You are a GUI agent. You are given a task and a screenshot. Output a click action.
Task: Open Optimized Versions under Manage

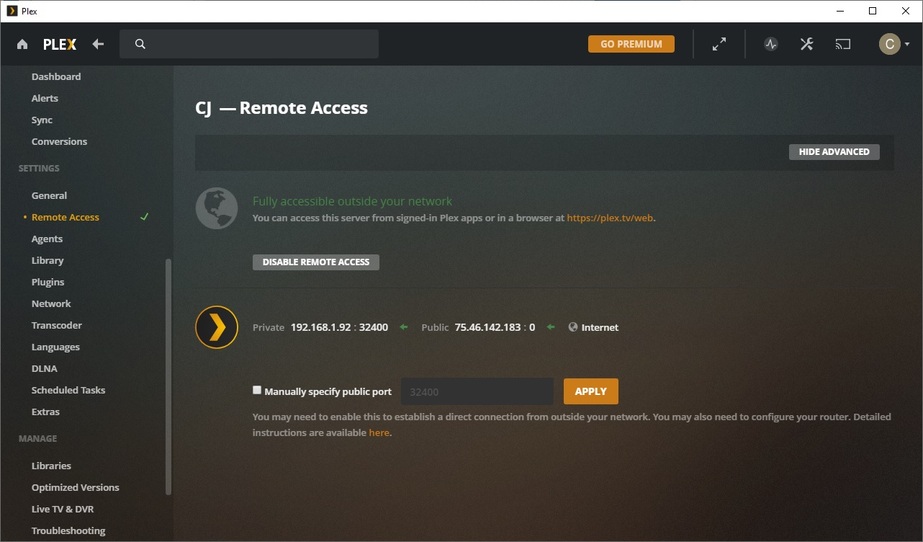coord(75,488)
